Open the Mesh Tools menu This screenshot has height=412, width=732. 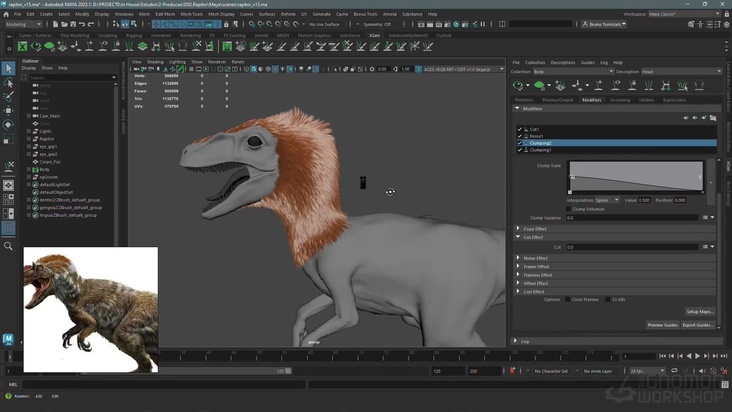tap(192, 14)
